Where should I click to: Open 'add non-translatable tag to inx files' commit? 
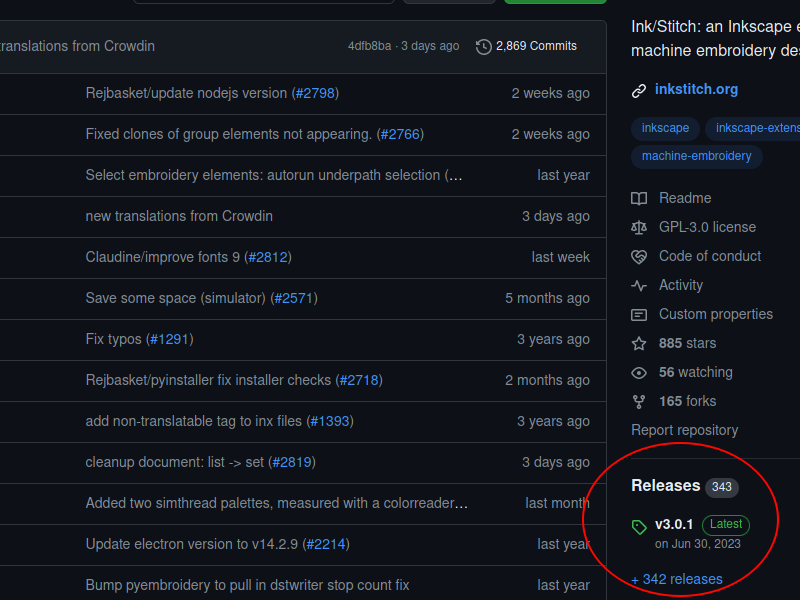coord(193,421)
